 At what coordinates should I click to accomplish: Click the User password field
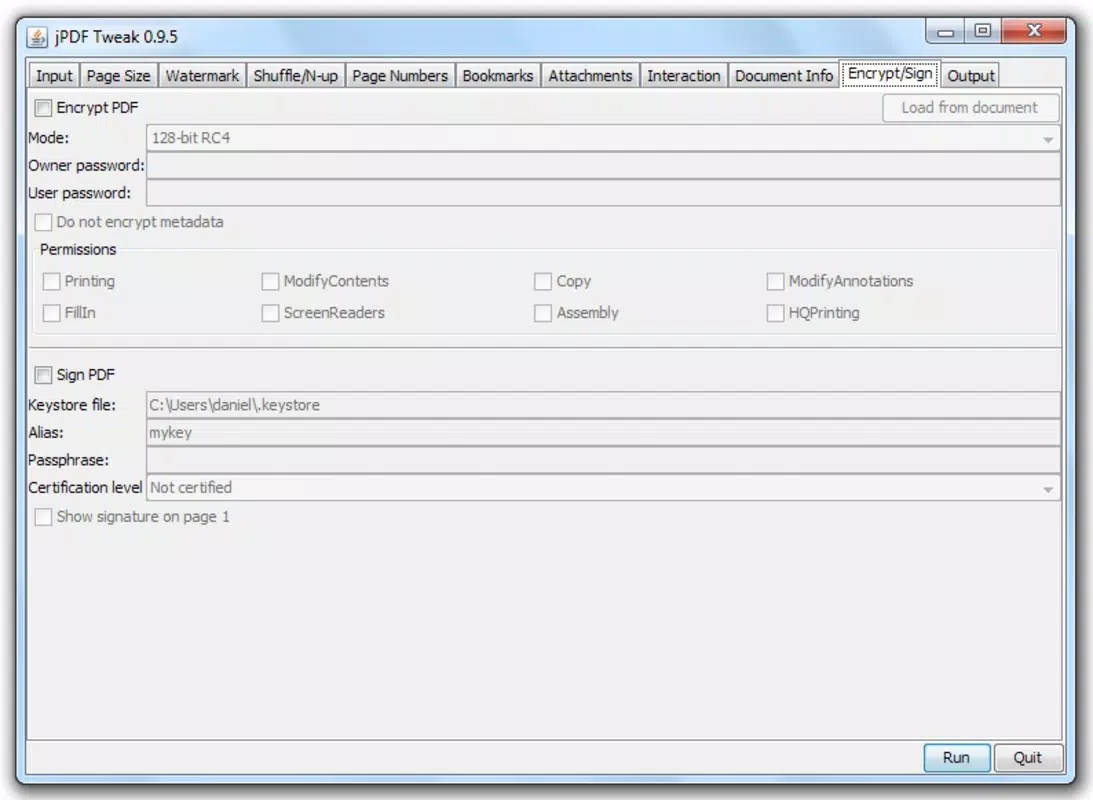604,193
